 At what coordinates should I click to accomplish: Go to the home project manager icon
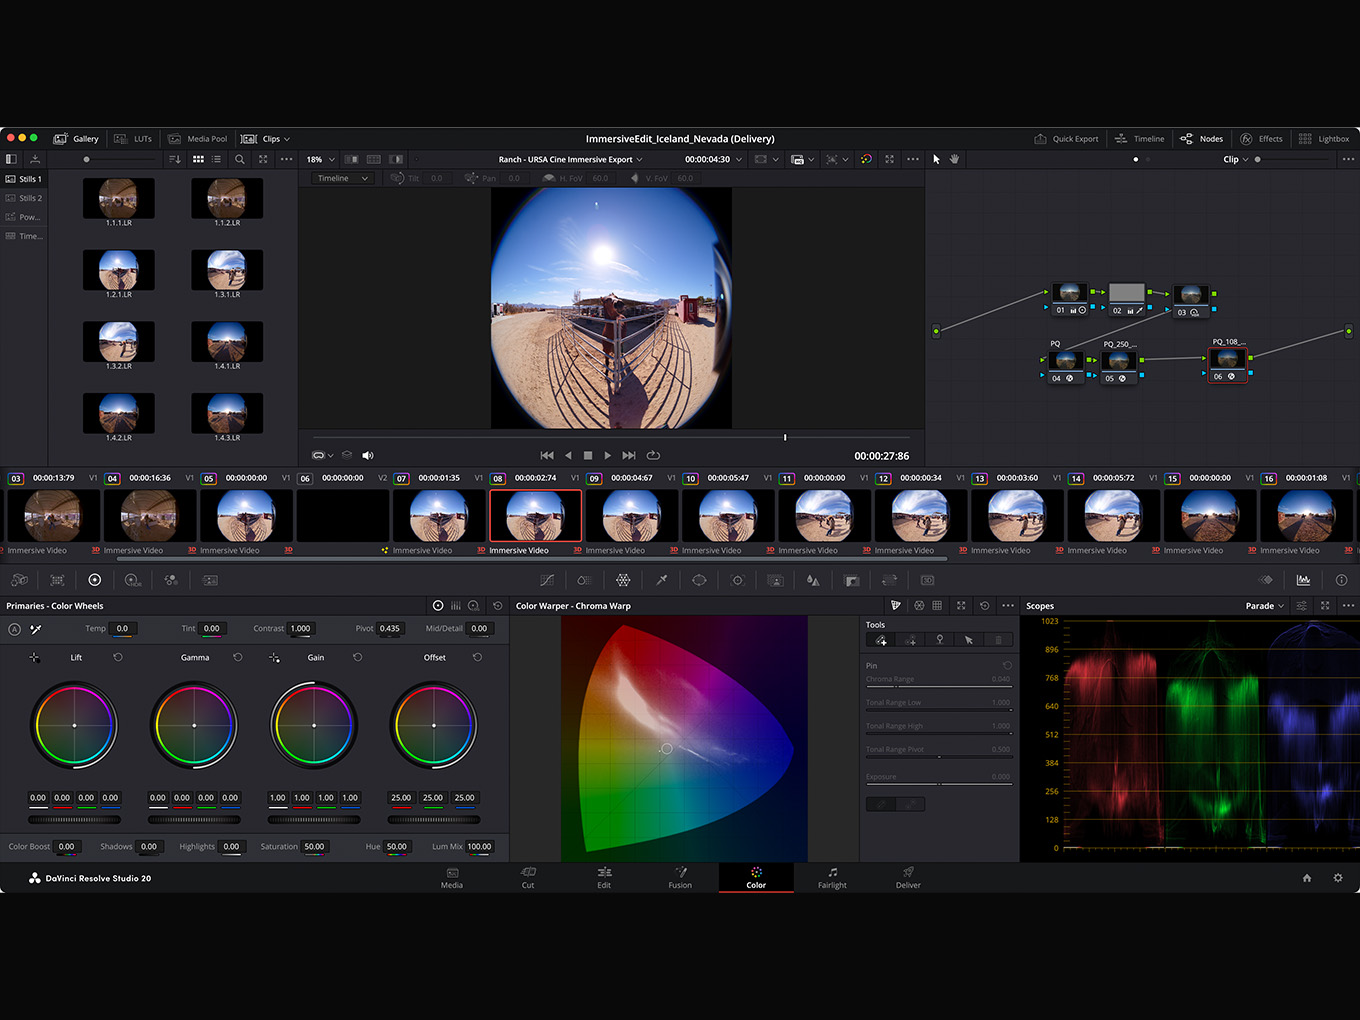tap(1306, 878)
